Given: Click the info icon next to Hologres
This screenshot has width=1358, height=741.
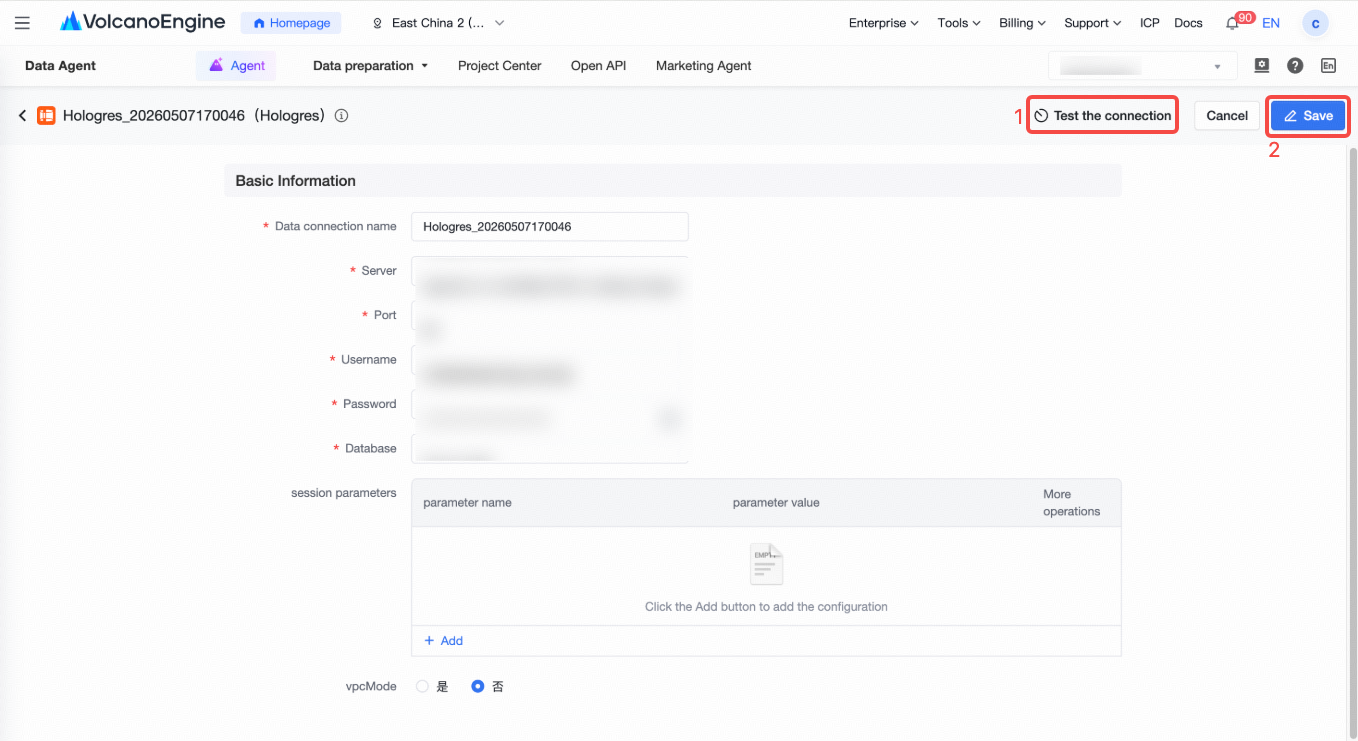Looking at the screenshot, I should click(x=341, y=116).
